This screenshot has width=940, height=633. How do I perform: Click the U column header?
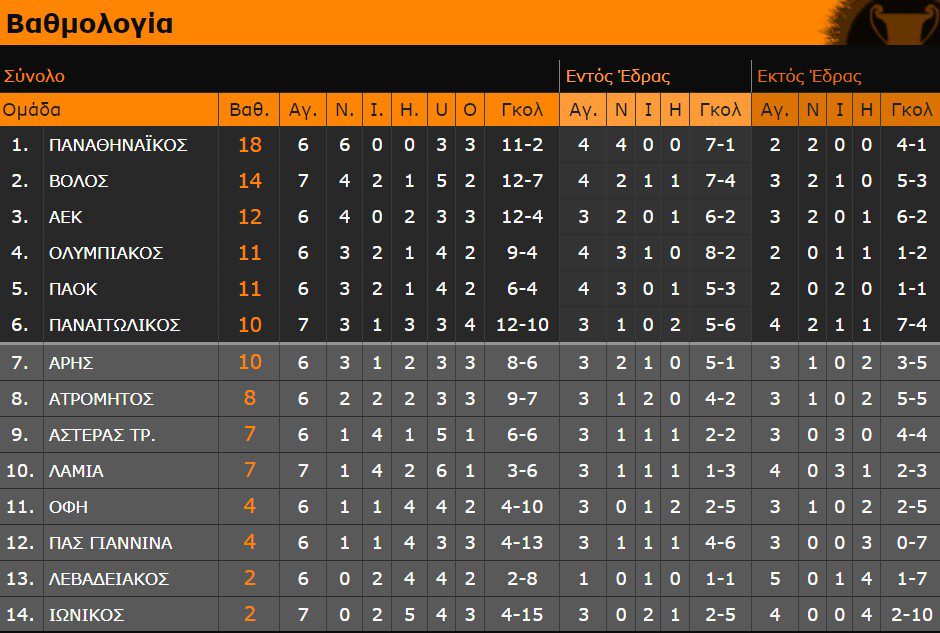[441, 110]
